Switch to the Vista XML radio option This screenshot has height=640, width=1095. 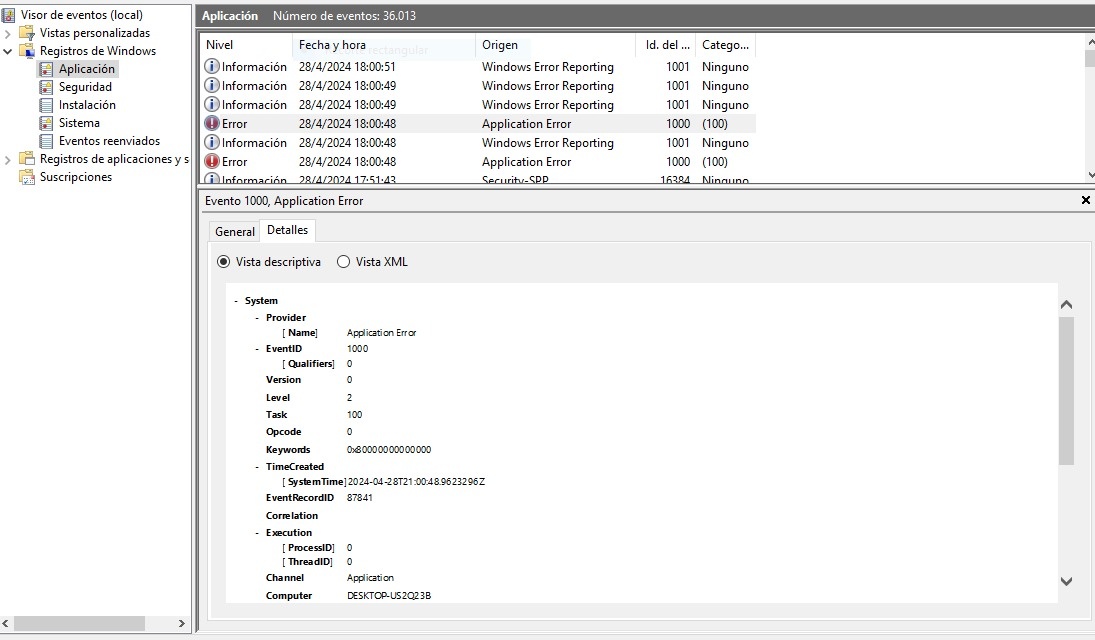pos(344,262)
